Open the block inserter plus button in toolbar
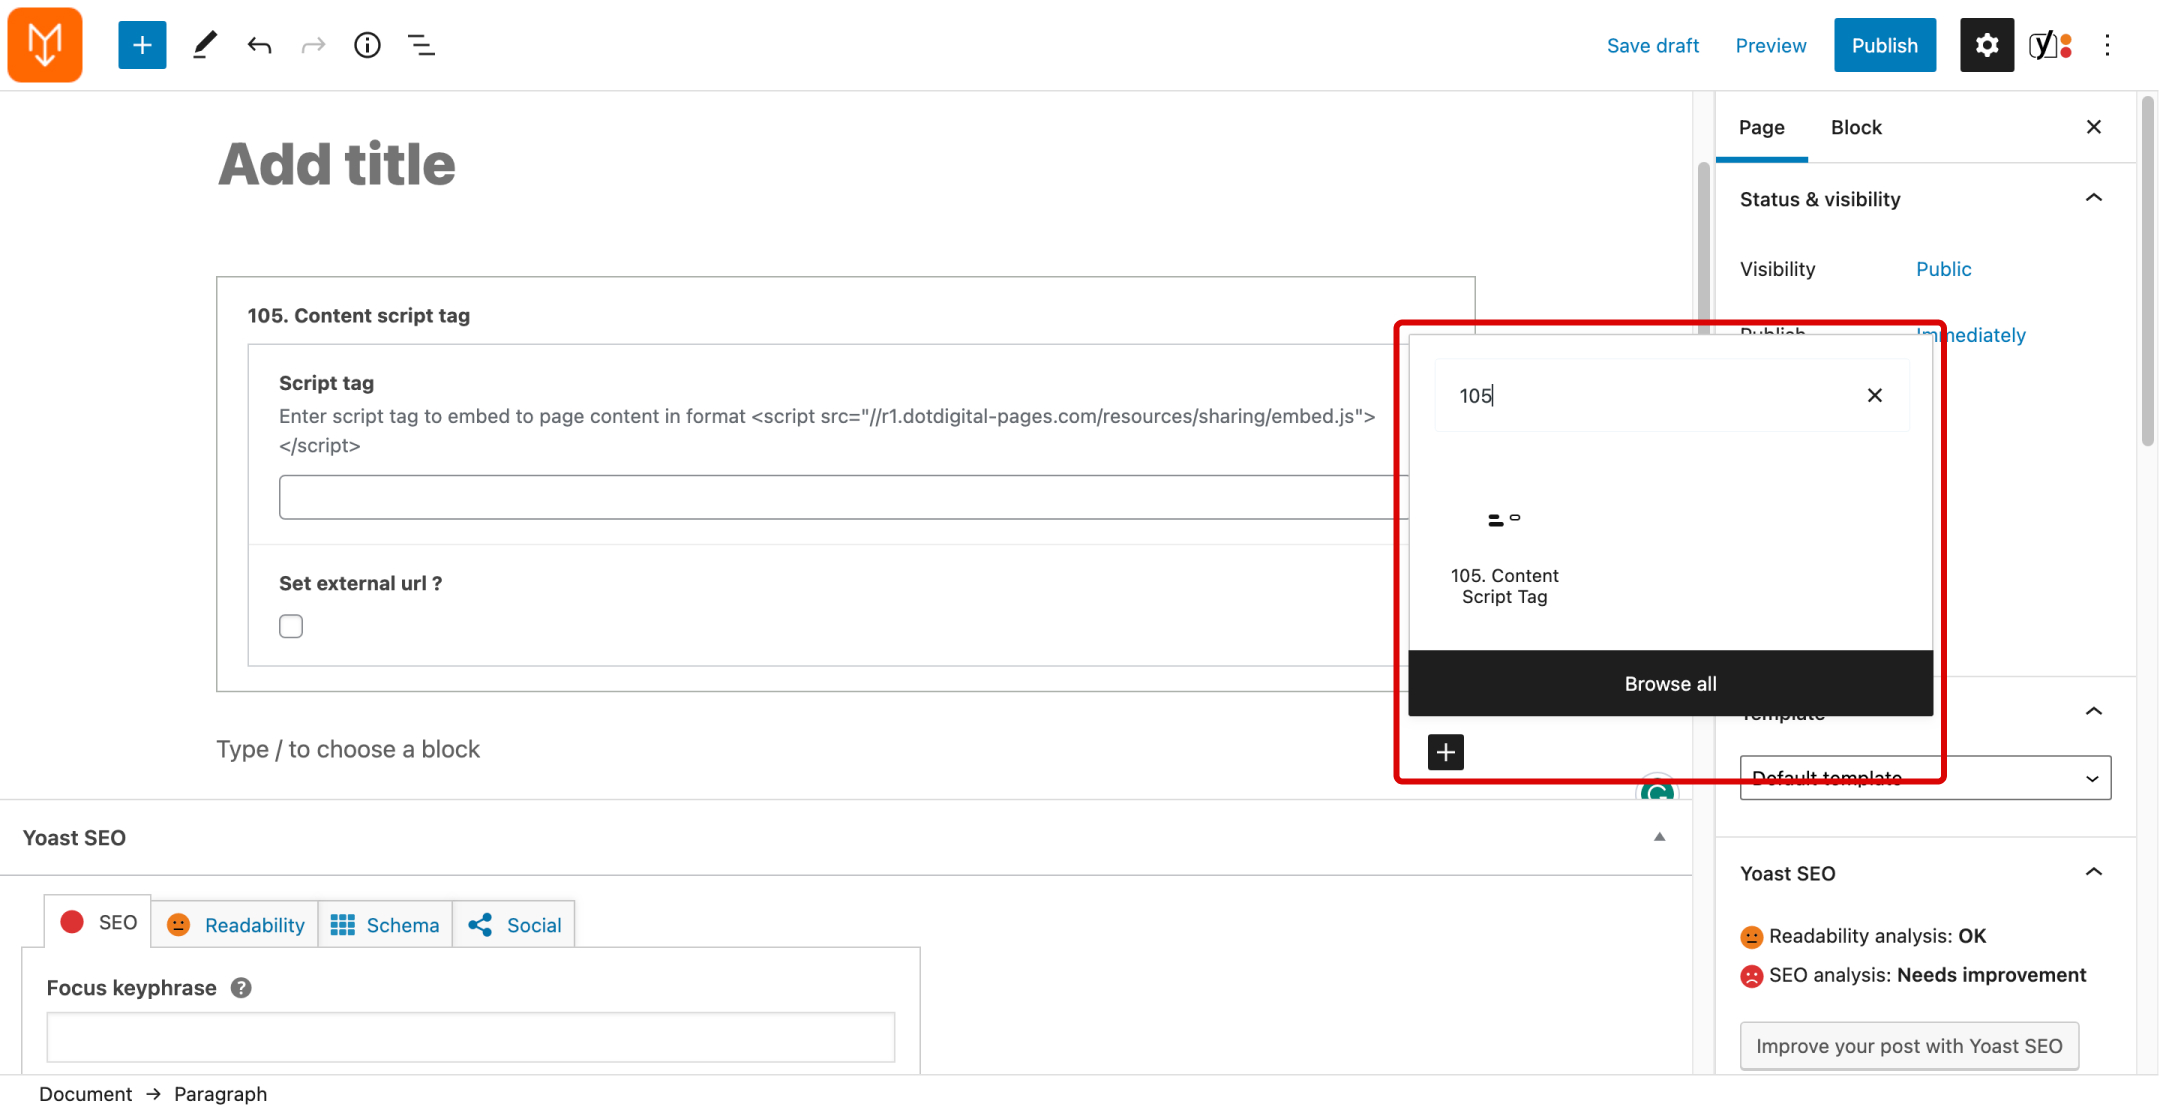The image size is (2159, 1112). click(x=142, y=45)
